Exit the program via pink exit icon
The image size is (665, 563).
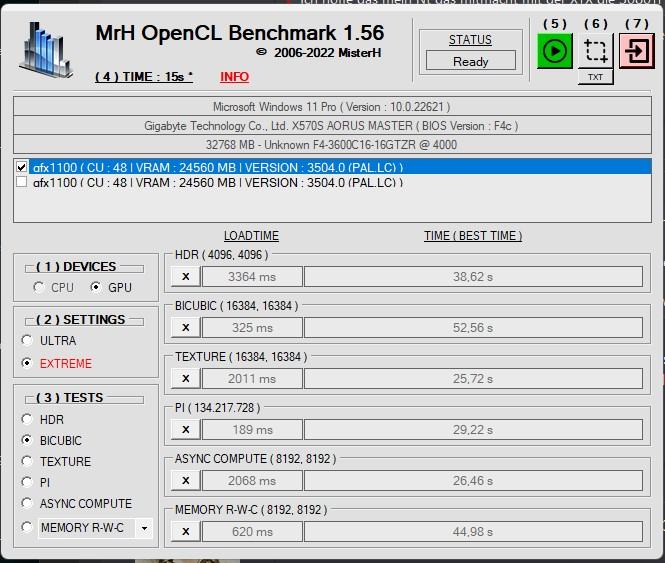(x=637, y=51)
